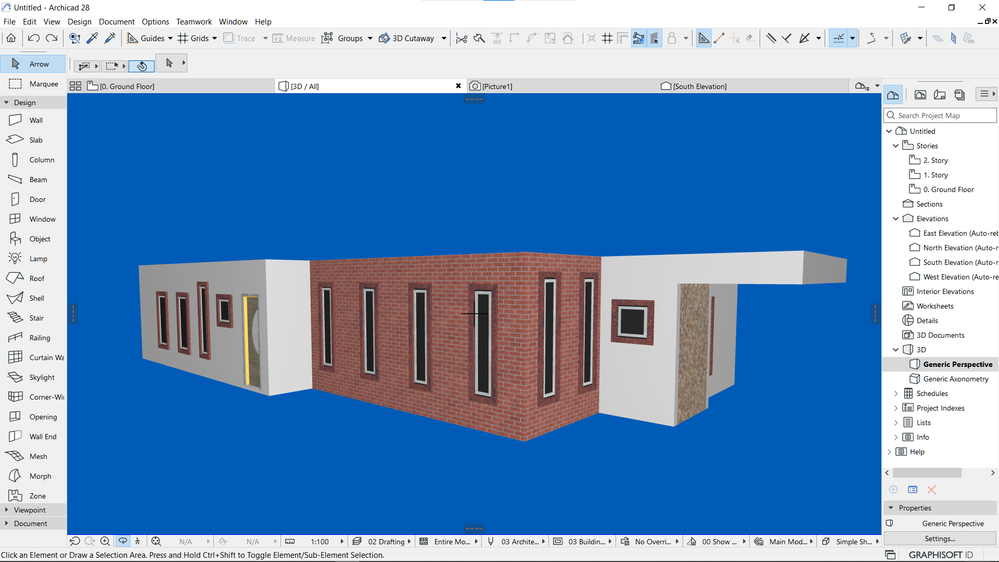Screen dimensions: 999x562
Task: Open the 3D Cutaway dropdown arrow
Action: click(x=444, y=39)
